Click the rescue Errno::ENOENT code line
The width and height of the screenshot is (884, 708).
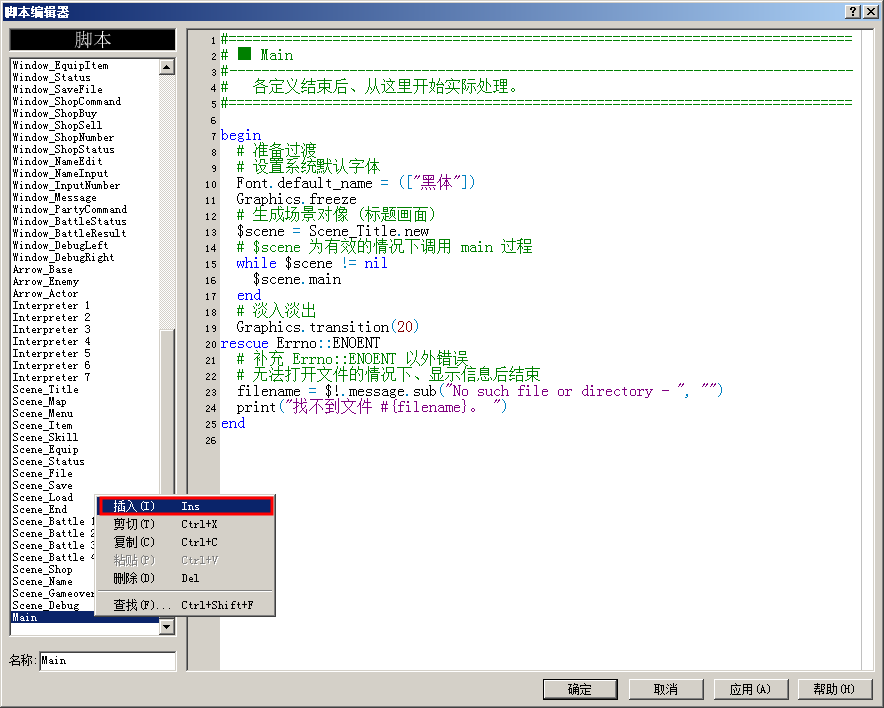pyautogui.click(x=300, y=343)
